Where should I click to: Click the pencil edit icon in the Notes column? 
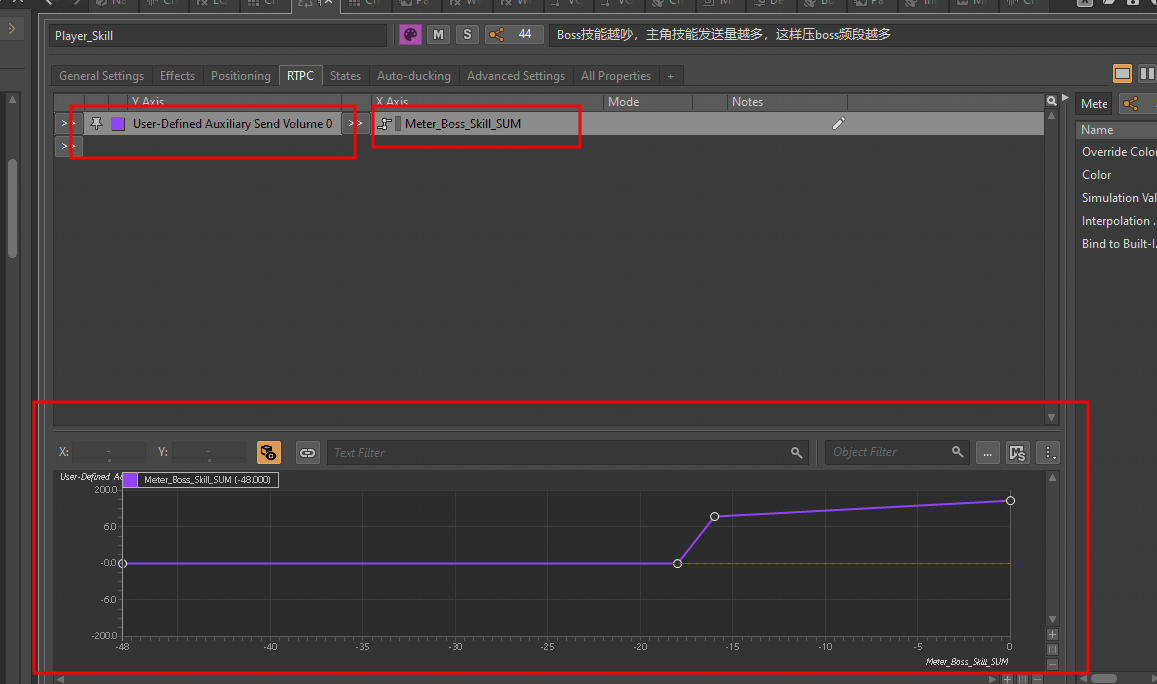coord(838,124)
